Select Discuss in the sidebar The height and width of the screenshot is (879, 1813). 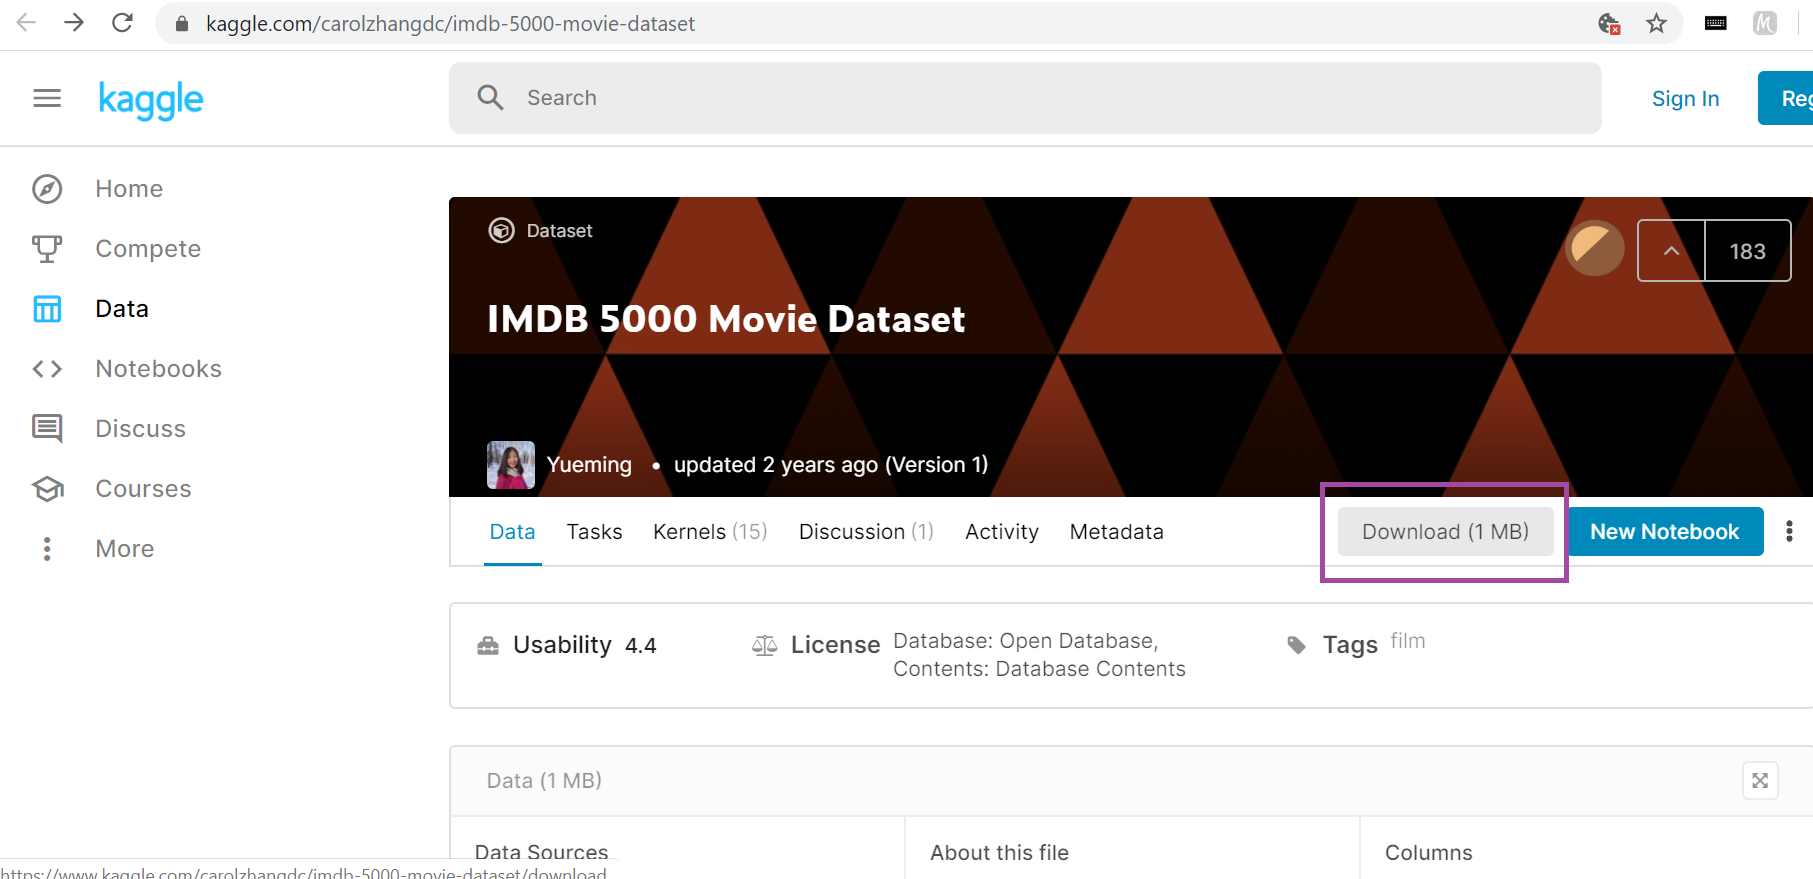140,429
